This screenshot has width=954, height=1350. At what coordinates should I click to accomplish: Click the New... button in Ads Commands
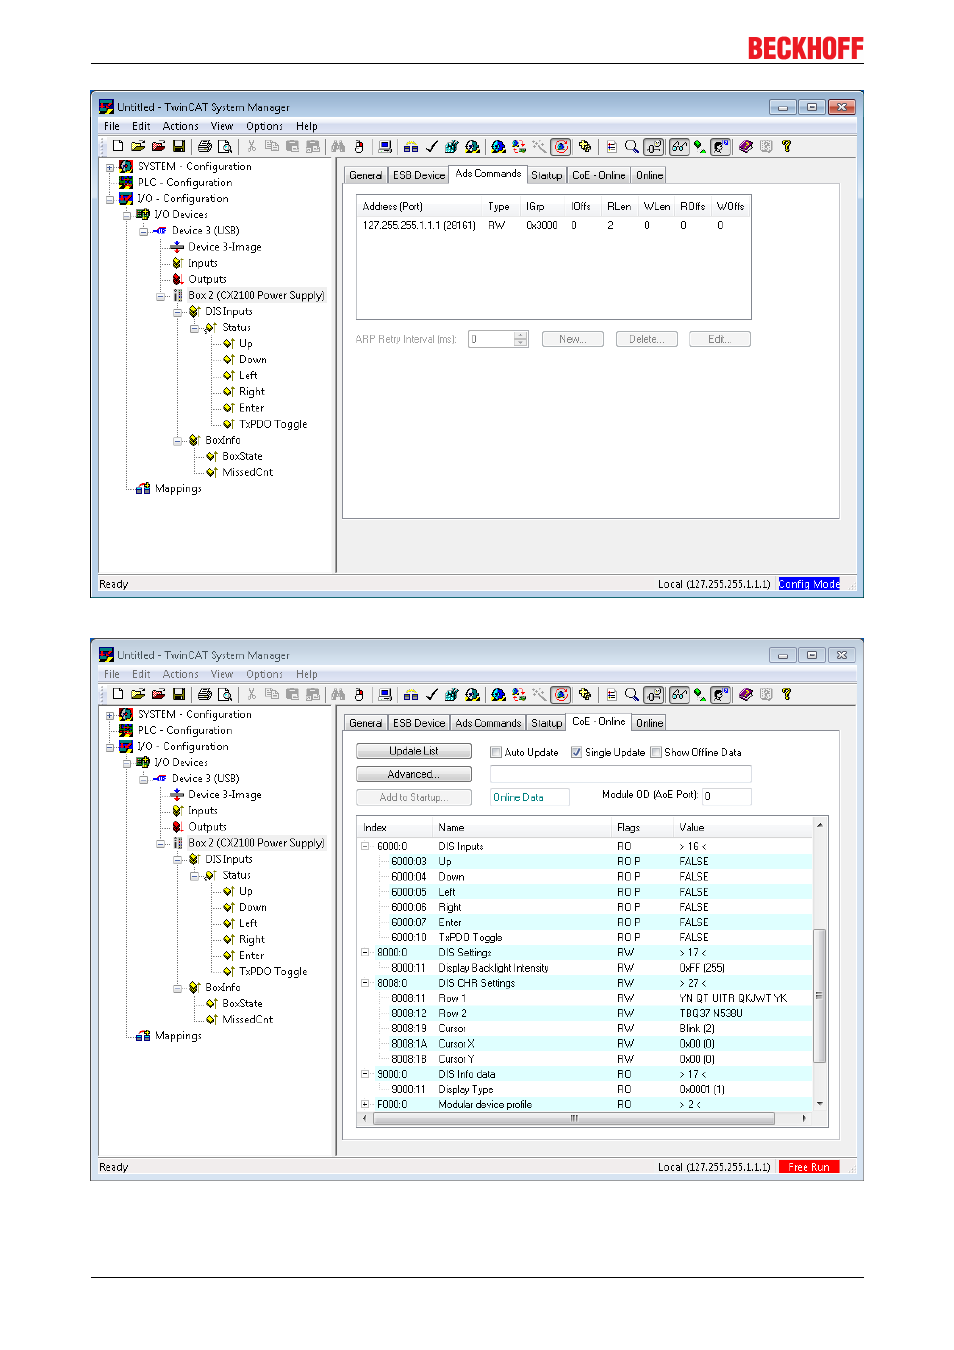click(572, 339)
